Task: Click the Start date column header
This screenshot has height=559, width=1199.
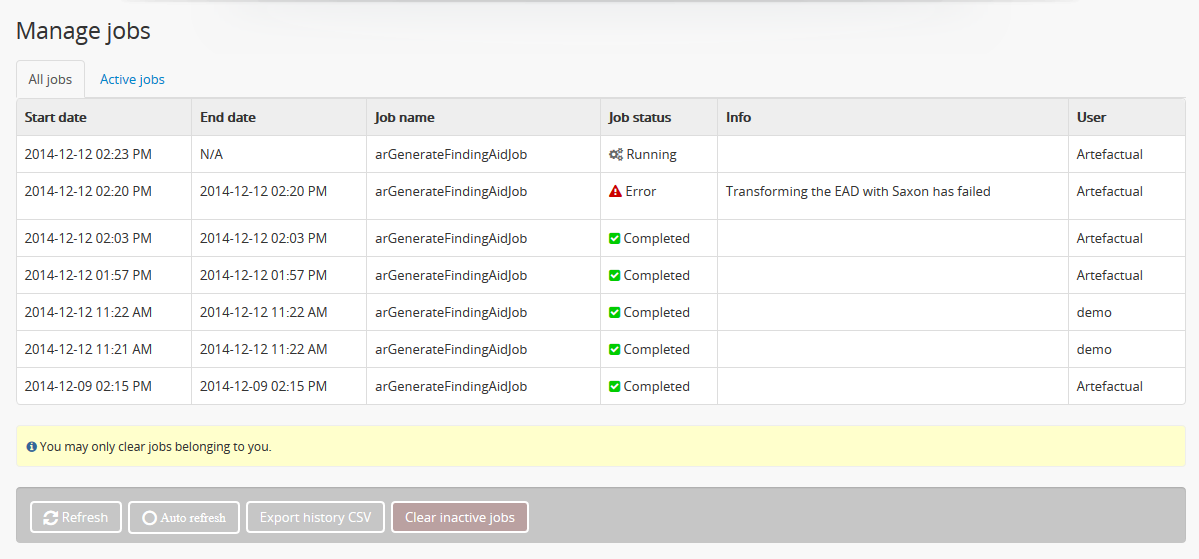Action: coord(56,118)
